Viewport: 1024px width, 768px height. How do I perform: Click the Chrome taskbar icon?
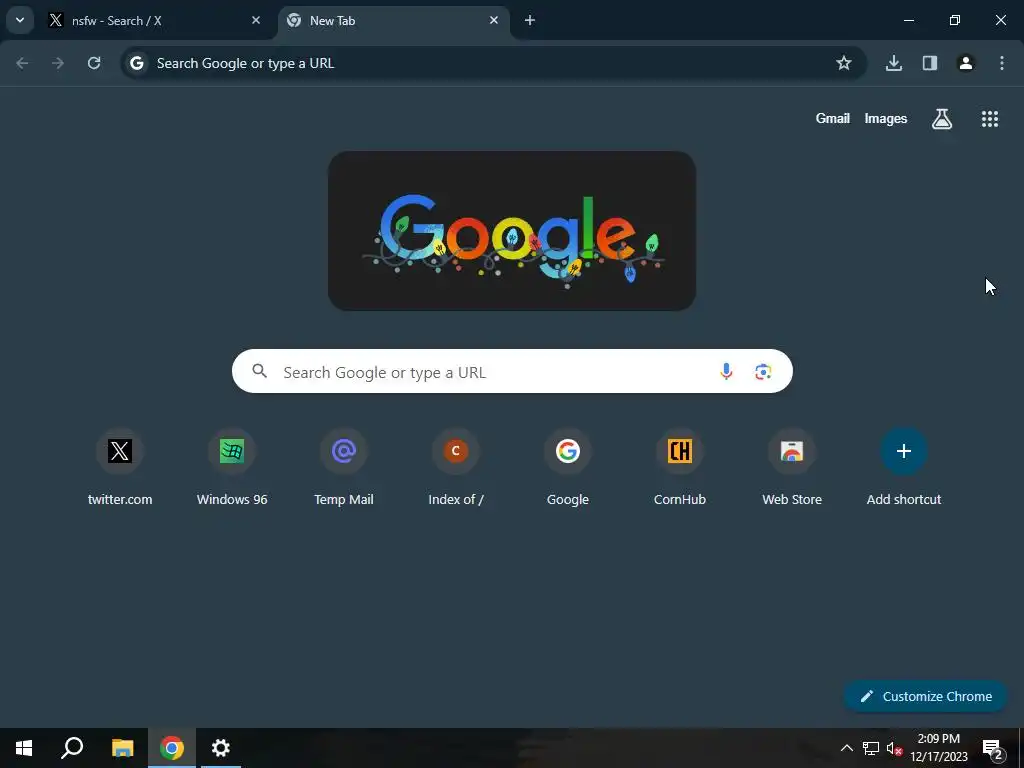point(172,748)
